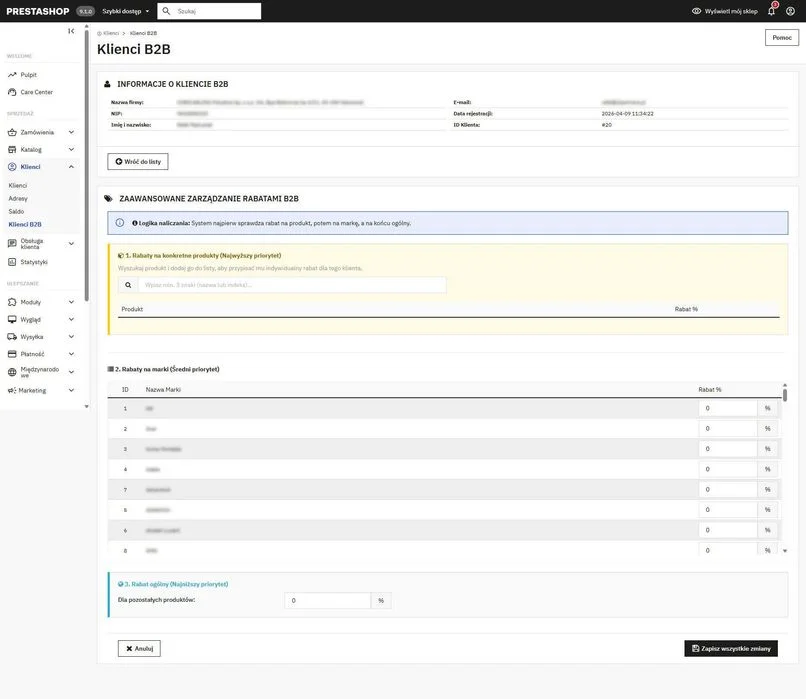Click the PrestaShop logo

coord(38,11)
